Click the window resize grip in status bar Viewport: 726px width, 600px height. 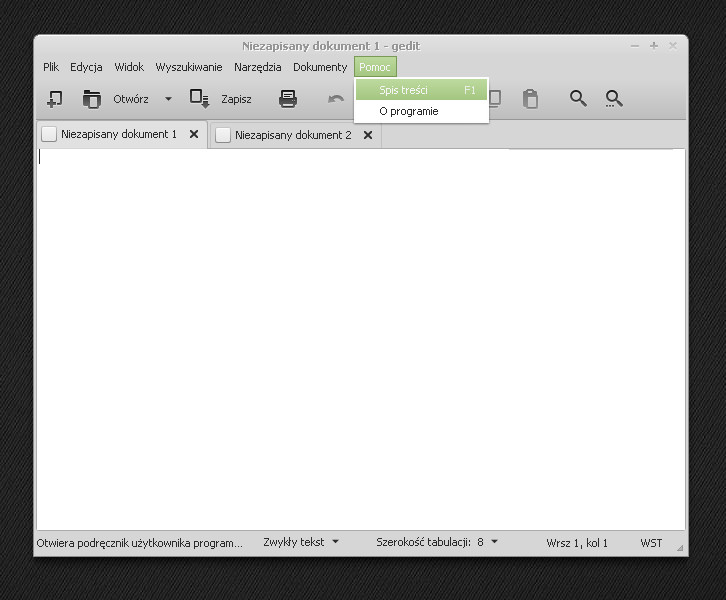(680, 548)
